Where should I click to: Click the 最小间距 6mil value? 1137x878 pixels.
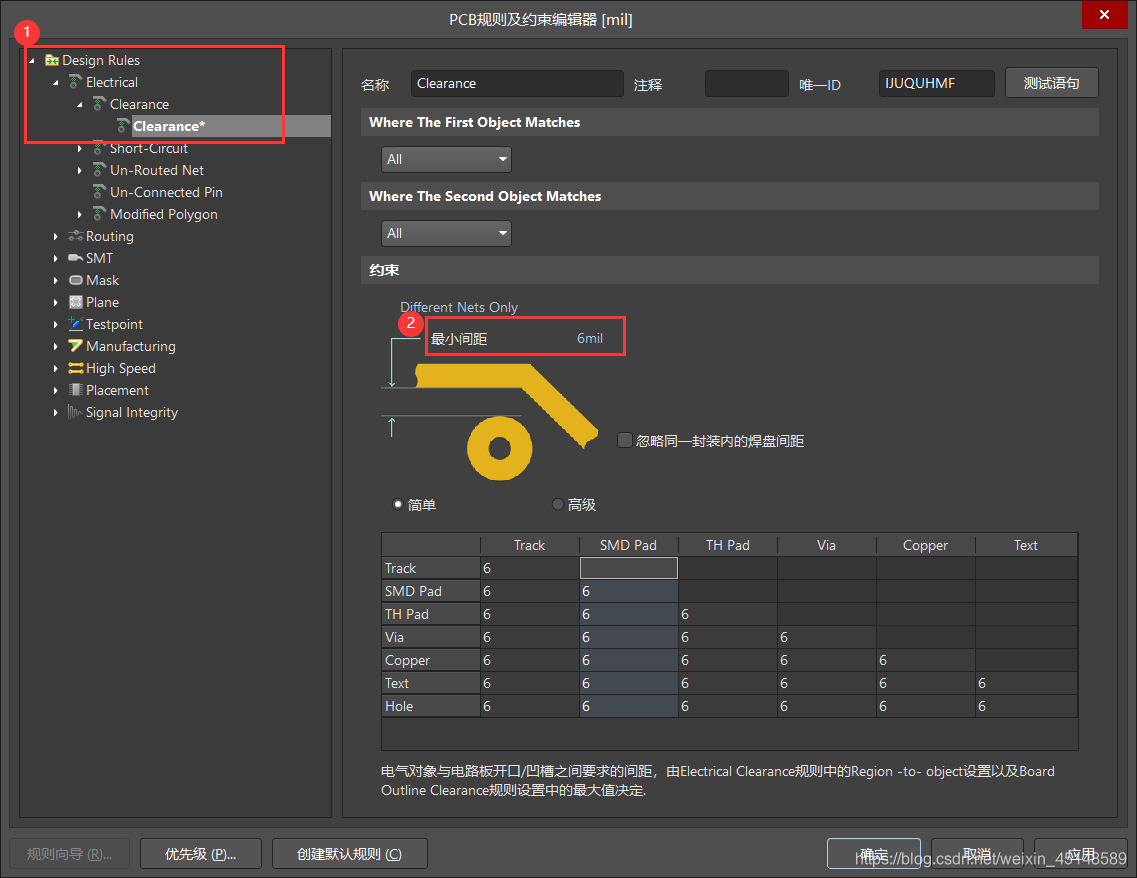589,339
